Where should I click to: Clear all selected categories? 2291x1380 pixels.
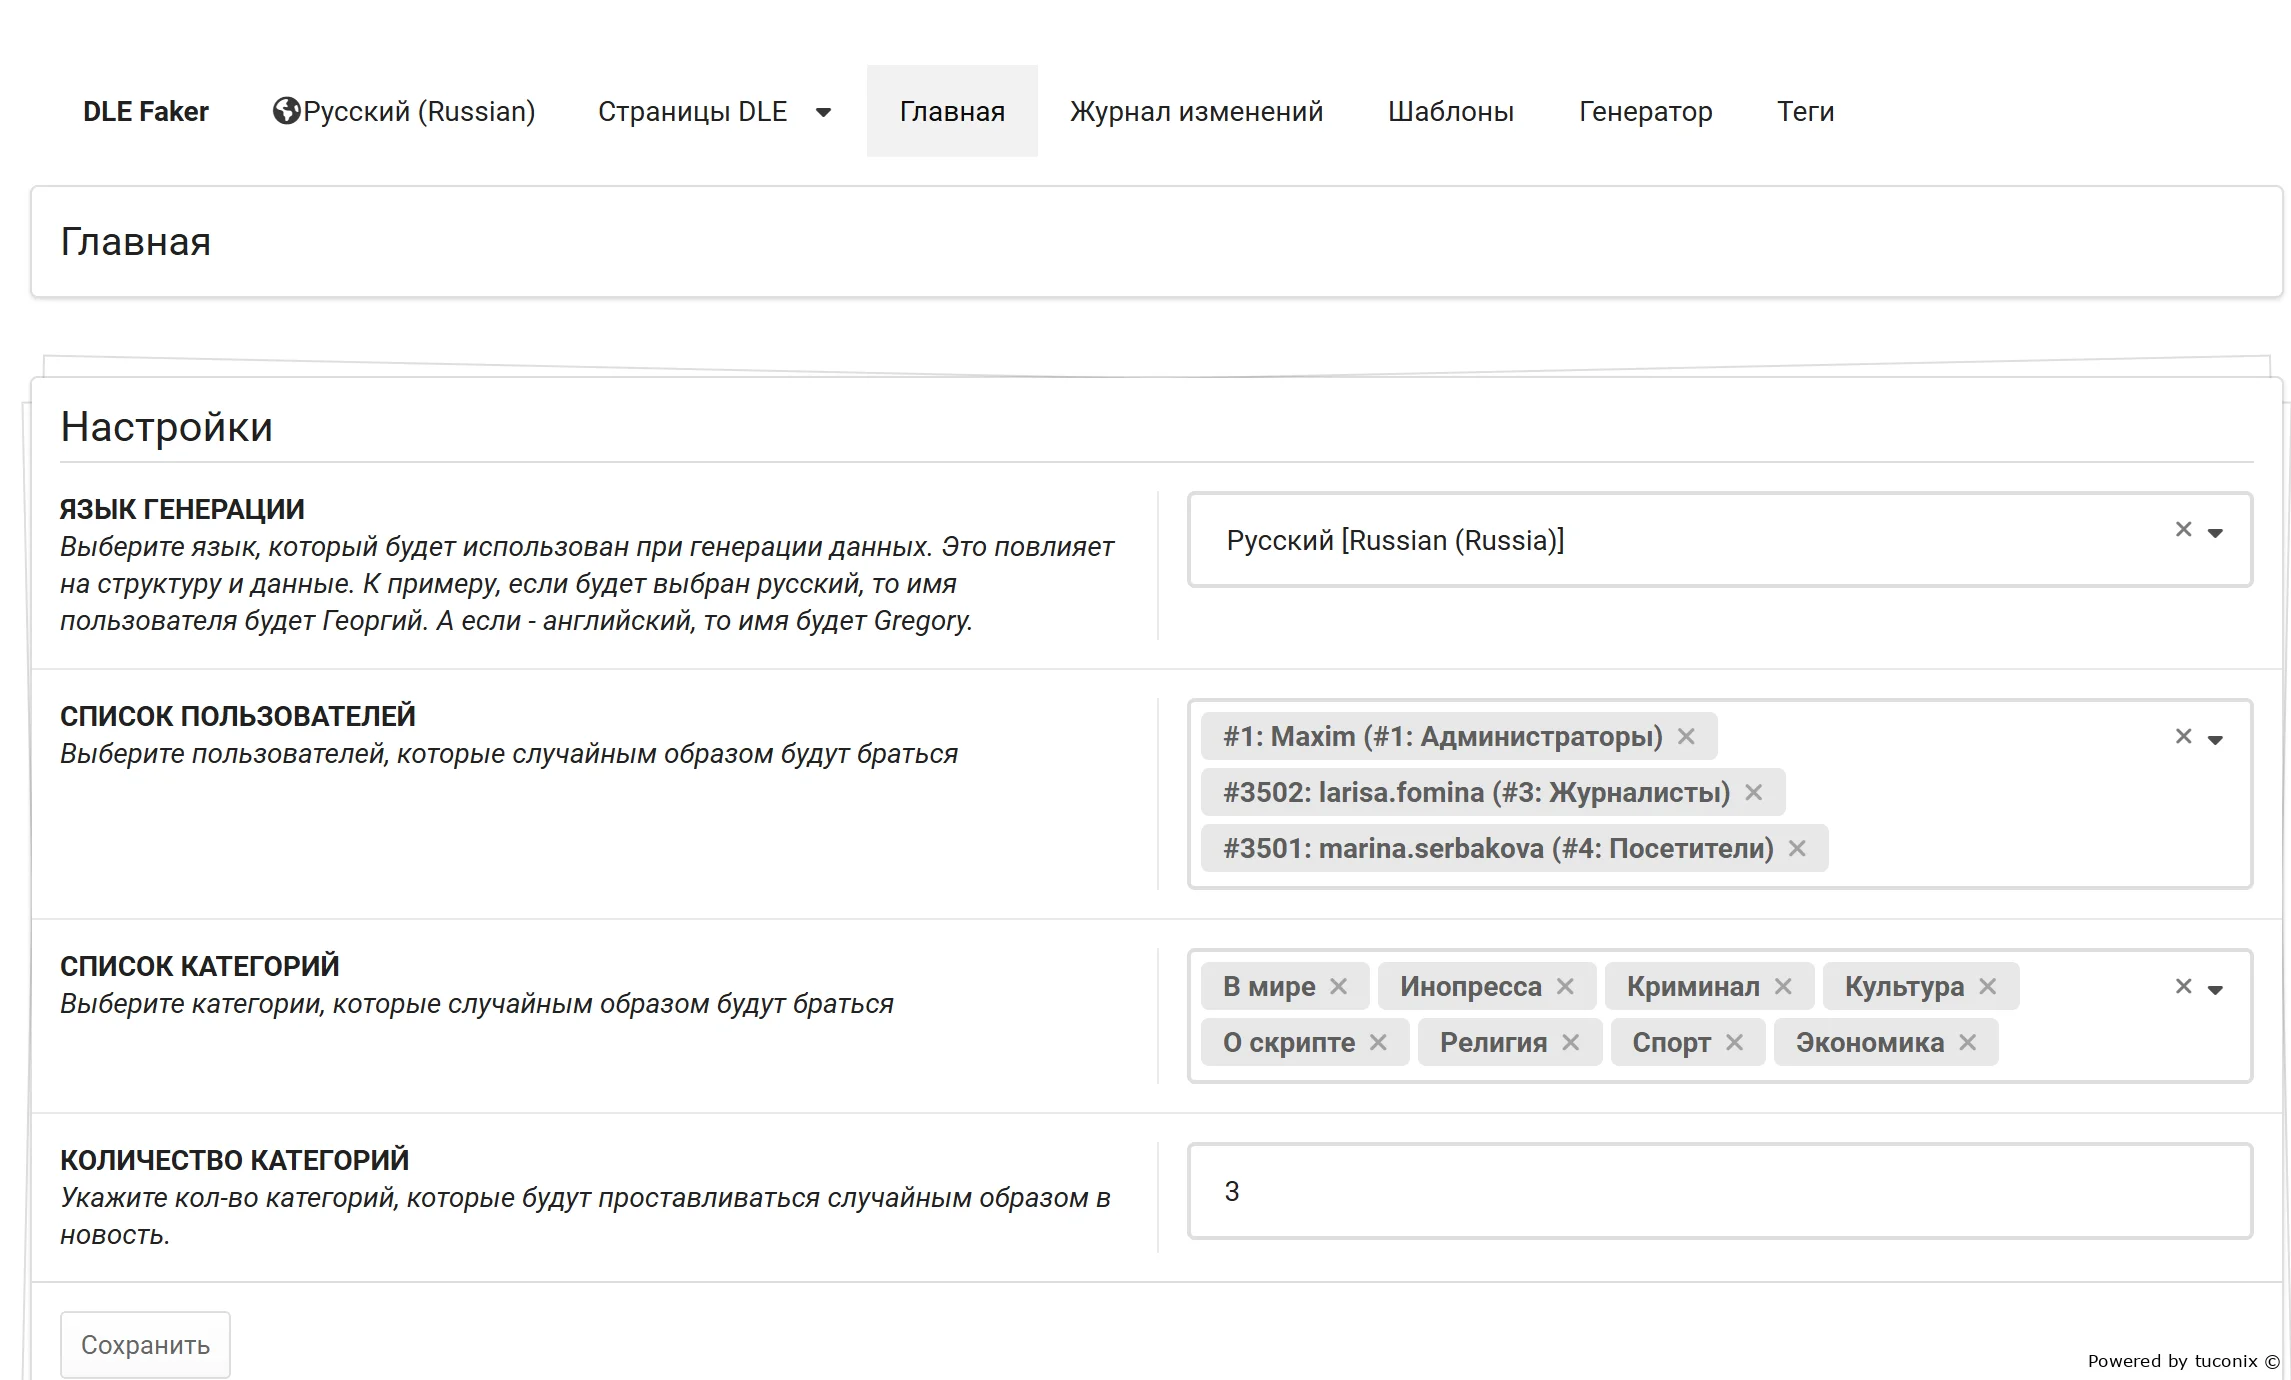tap(2183, 987)
